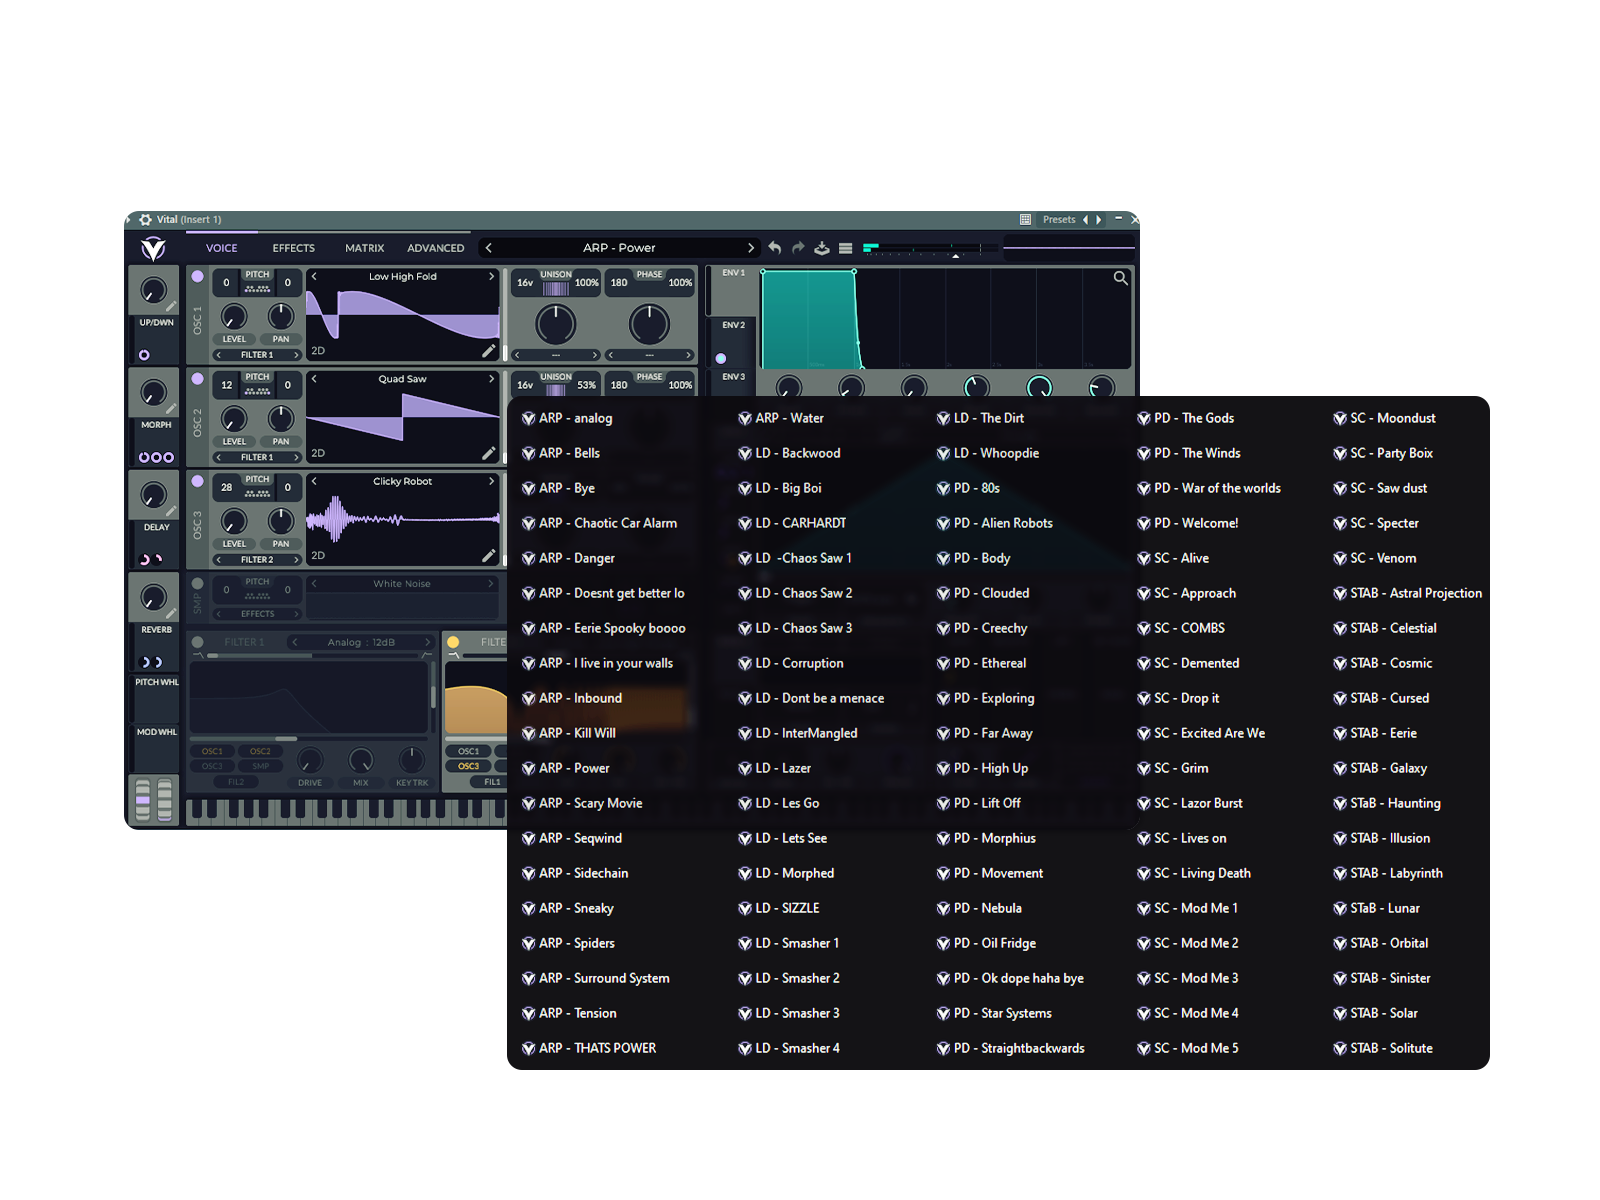
Task: Enable the sampler SMP power toggle
Action: [198, 583]
